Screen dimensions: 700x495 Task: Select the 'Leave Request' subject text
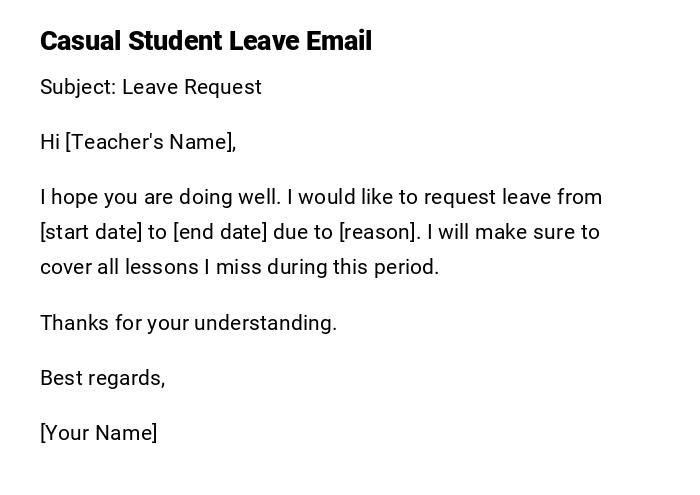tap(192, 87)
